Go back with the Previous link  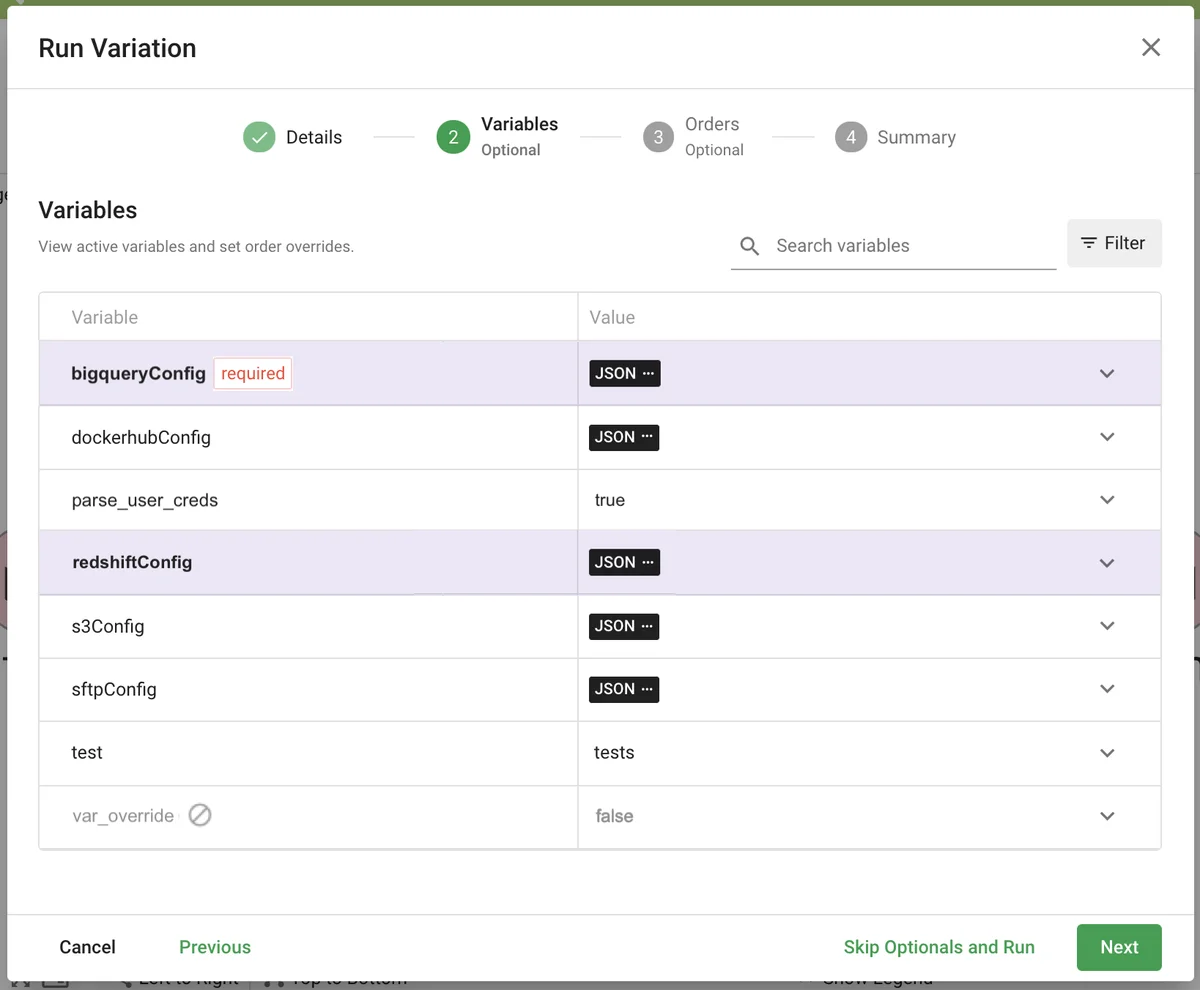[x=215, y=947]
